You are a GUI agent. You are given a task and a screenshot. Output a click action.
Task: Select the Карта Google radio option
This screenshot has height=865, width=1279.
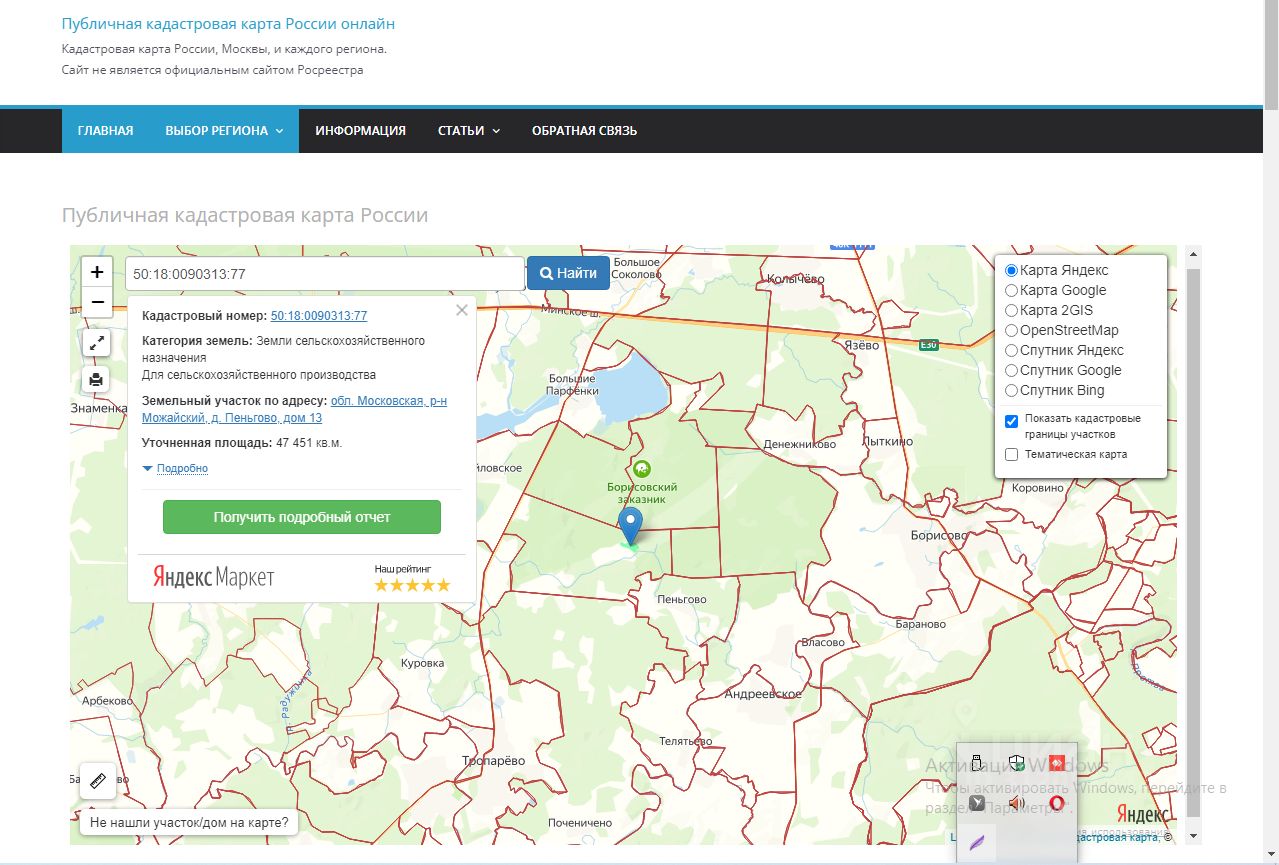pos(1011,290)
